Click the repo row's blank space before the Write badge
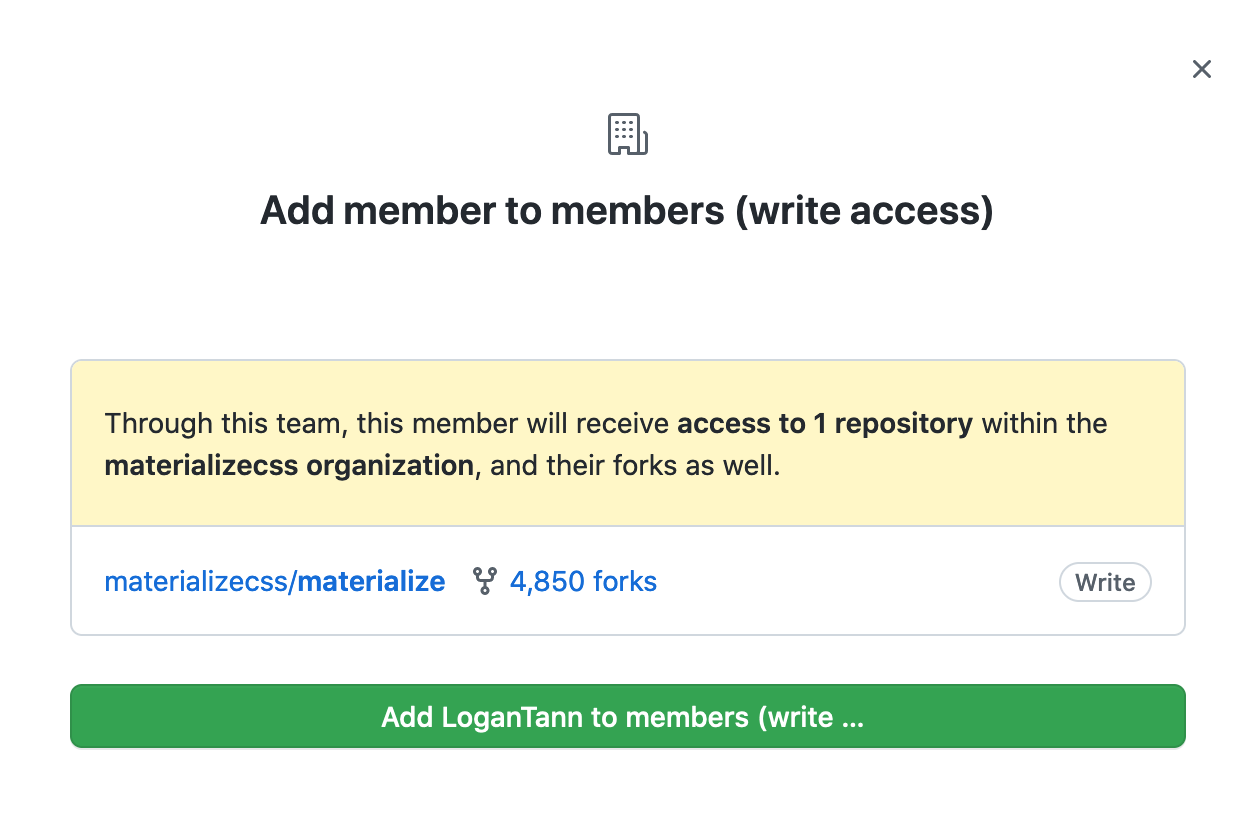The image size is (1250, 820). pyautogui.click(x=860, y=581)
